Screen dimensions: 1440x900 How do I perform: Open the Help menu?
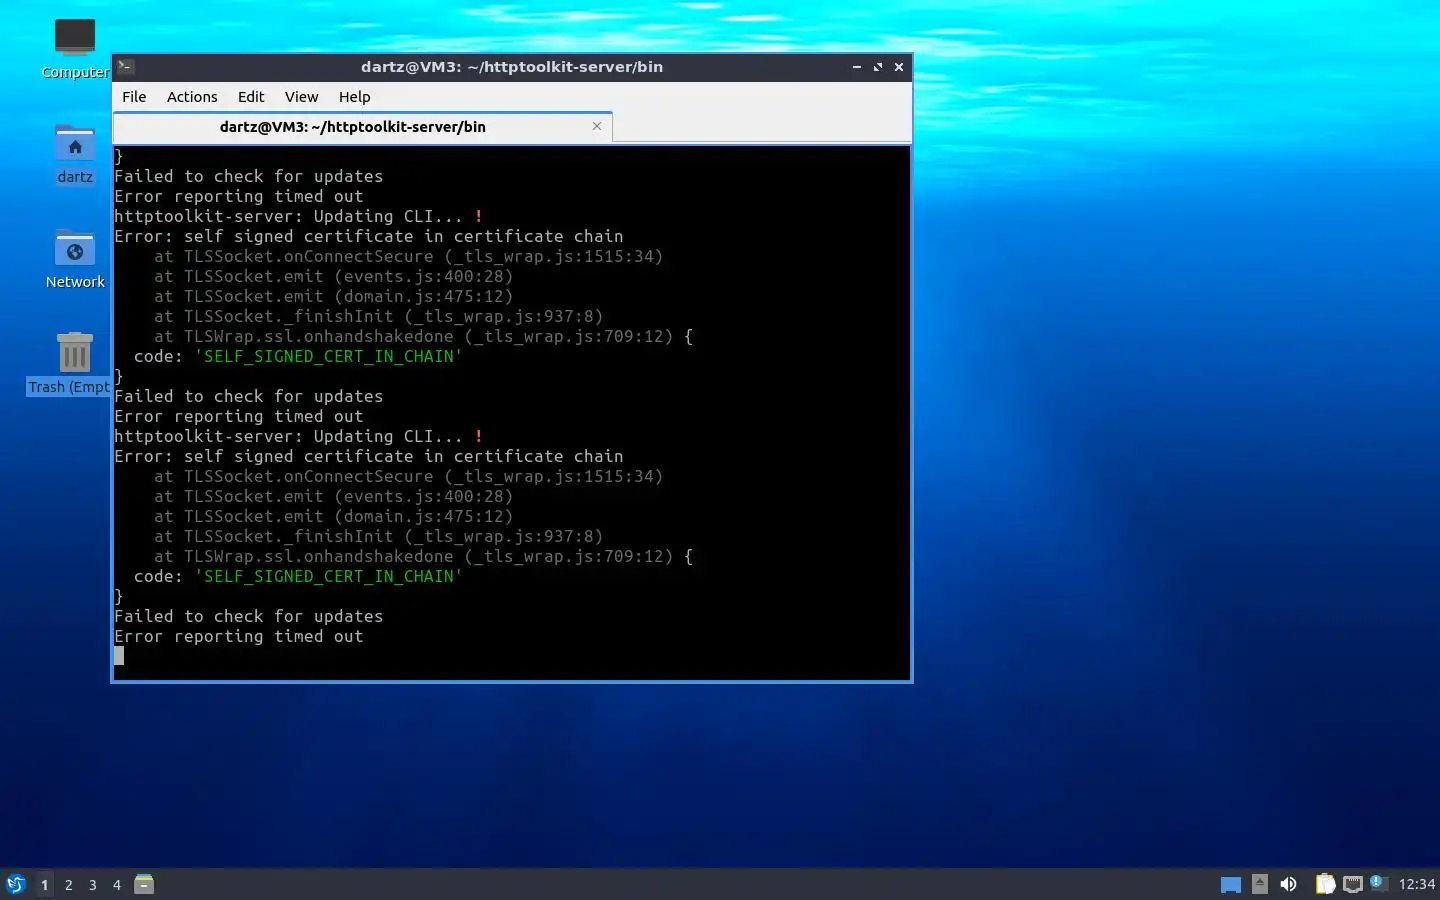pos(354,97)
